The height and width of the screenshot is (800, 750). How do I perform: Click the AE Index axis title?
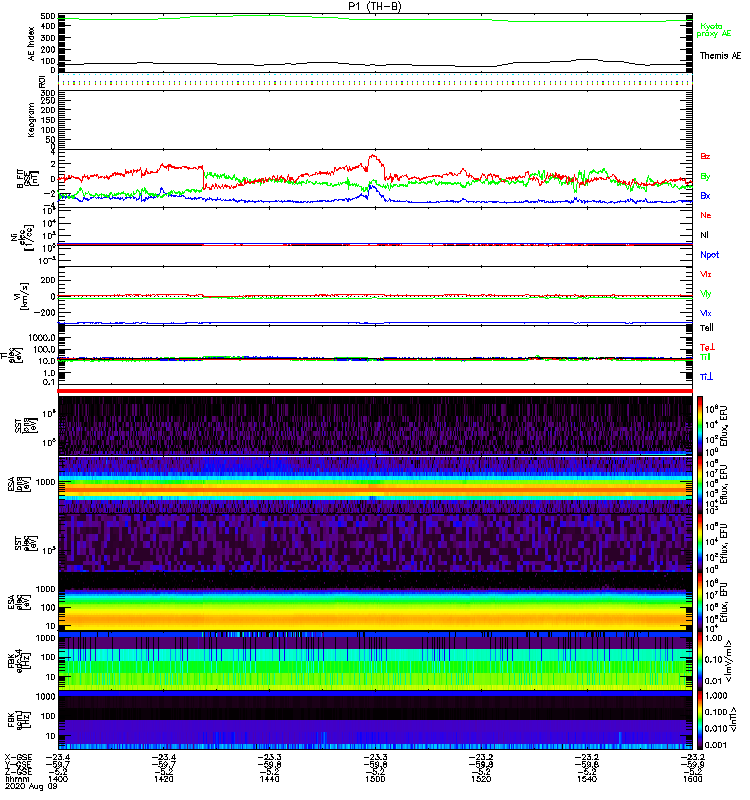coord(31,44)
